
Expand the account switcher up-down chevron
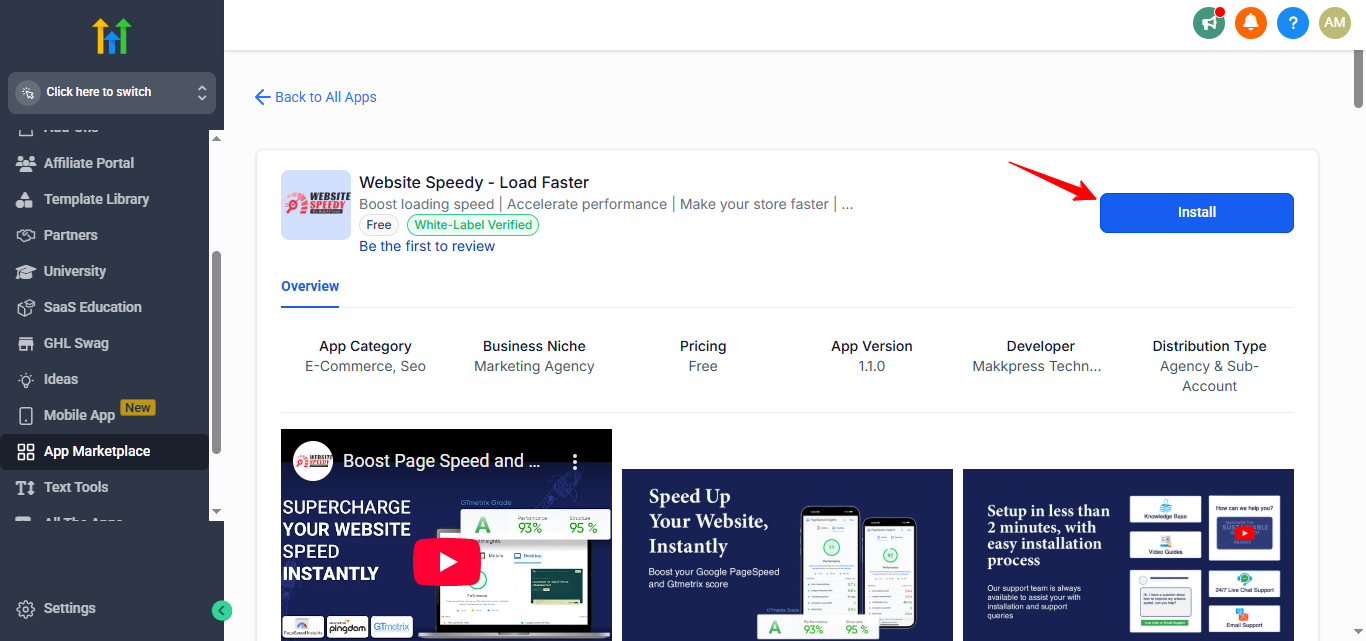tap(202, 92)
